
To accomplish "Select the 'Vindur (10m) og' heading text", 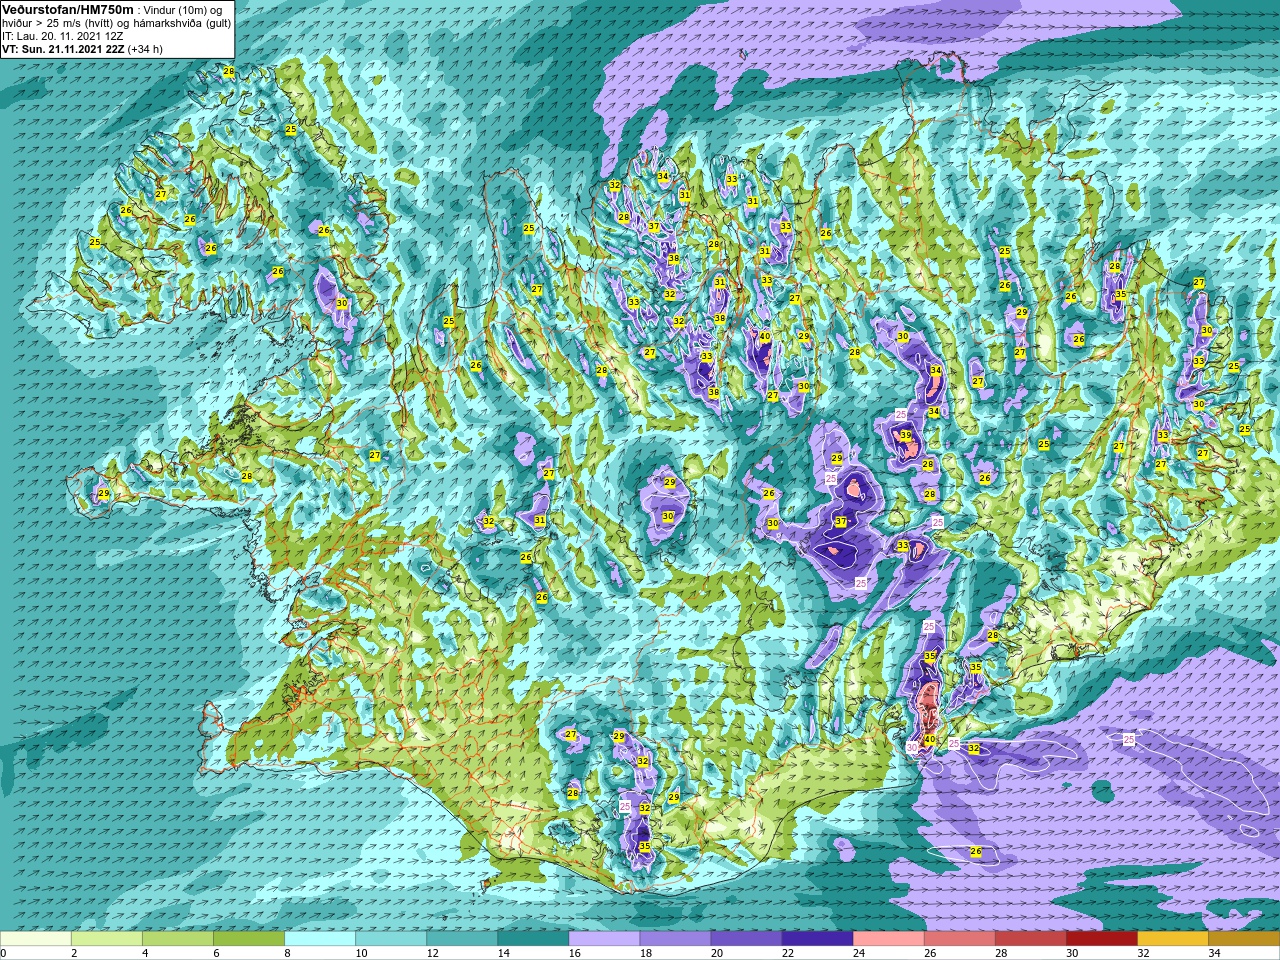I will pyautogui.click(x=183, y=9).
